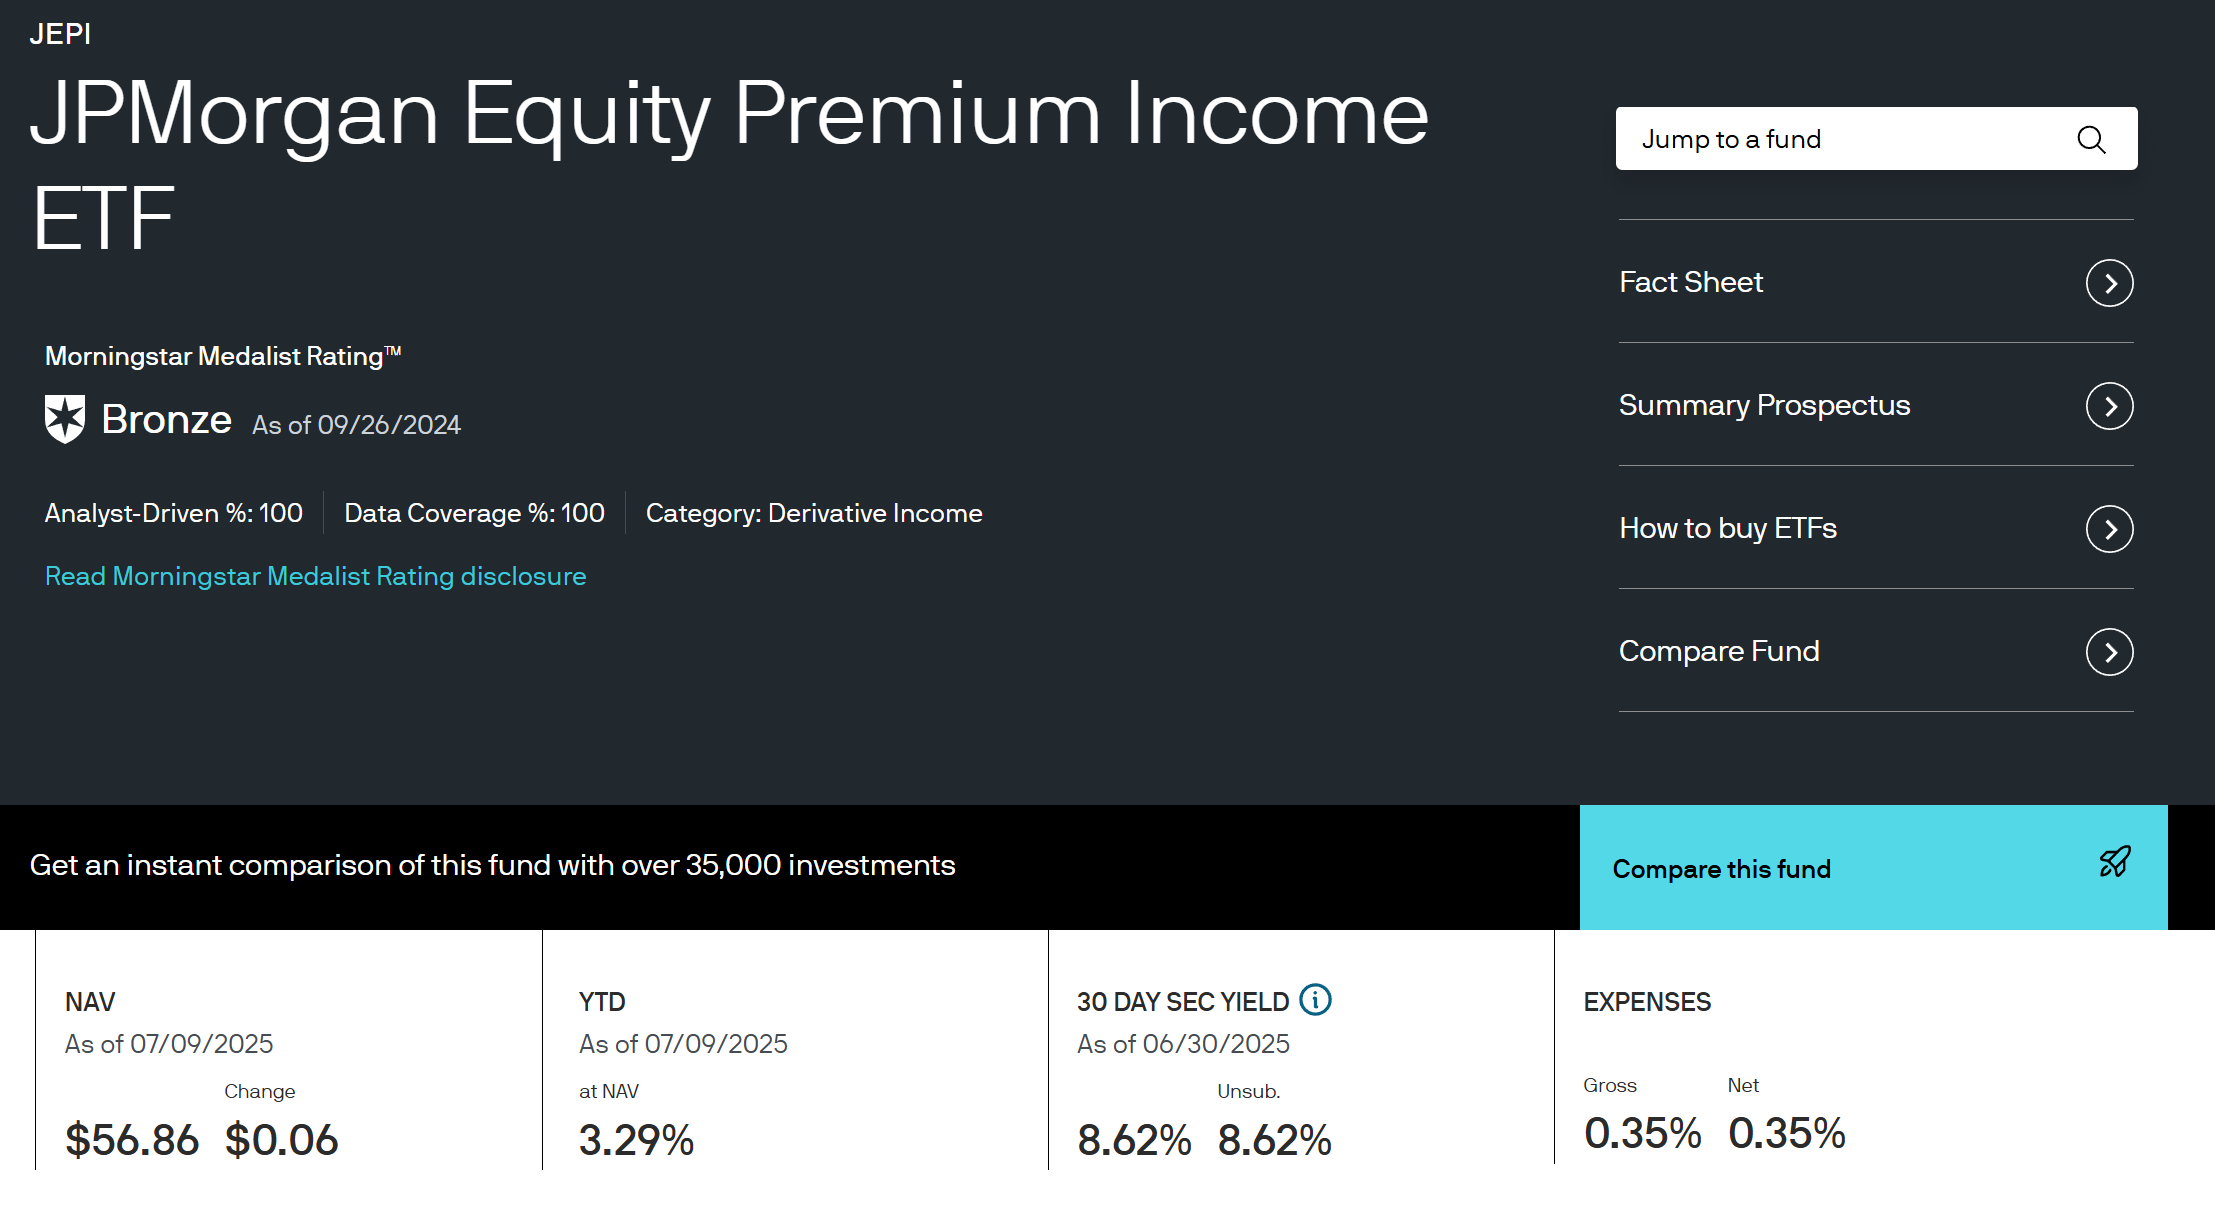Viewport: 2215px width, 1207px height.
Task: Read Morningstar Medalist Rating disclosure link
Action: (x=315, y=576)
